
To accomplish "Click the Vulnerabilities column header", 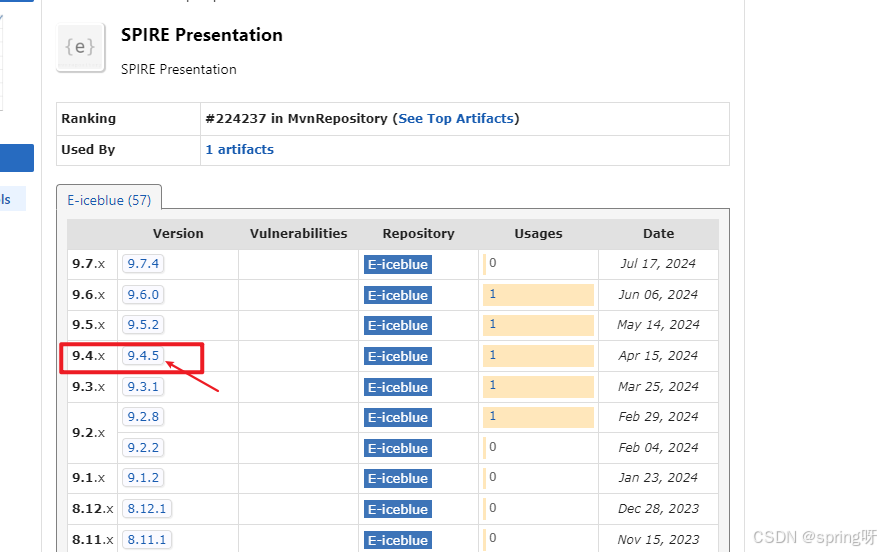I will point(298,234).
